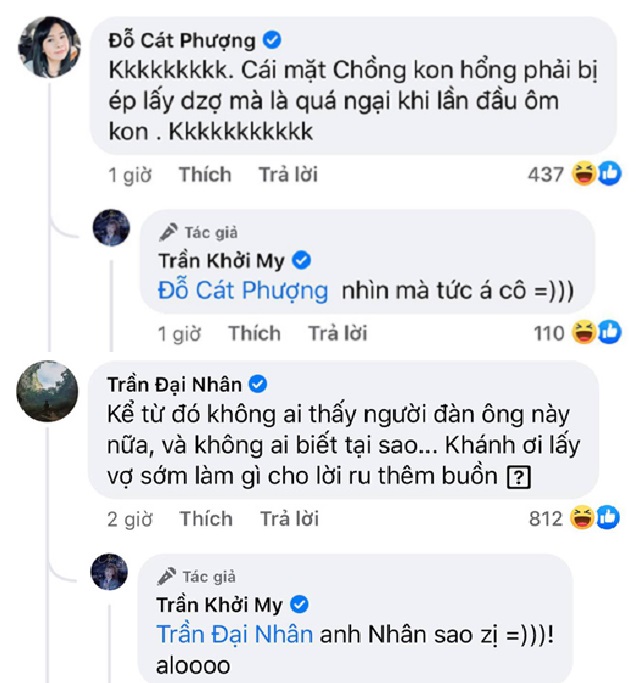Reply to Đỗ Cát Phượng's comment
The height and width of the screenshot is (683, 640).
[x=288, y=175]
